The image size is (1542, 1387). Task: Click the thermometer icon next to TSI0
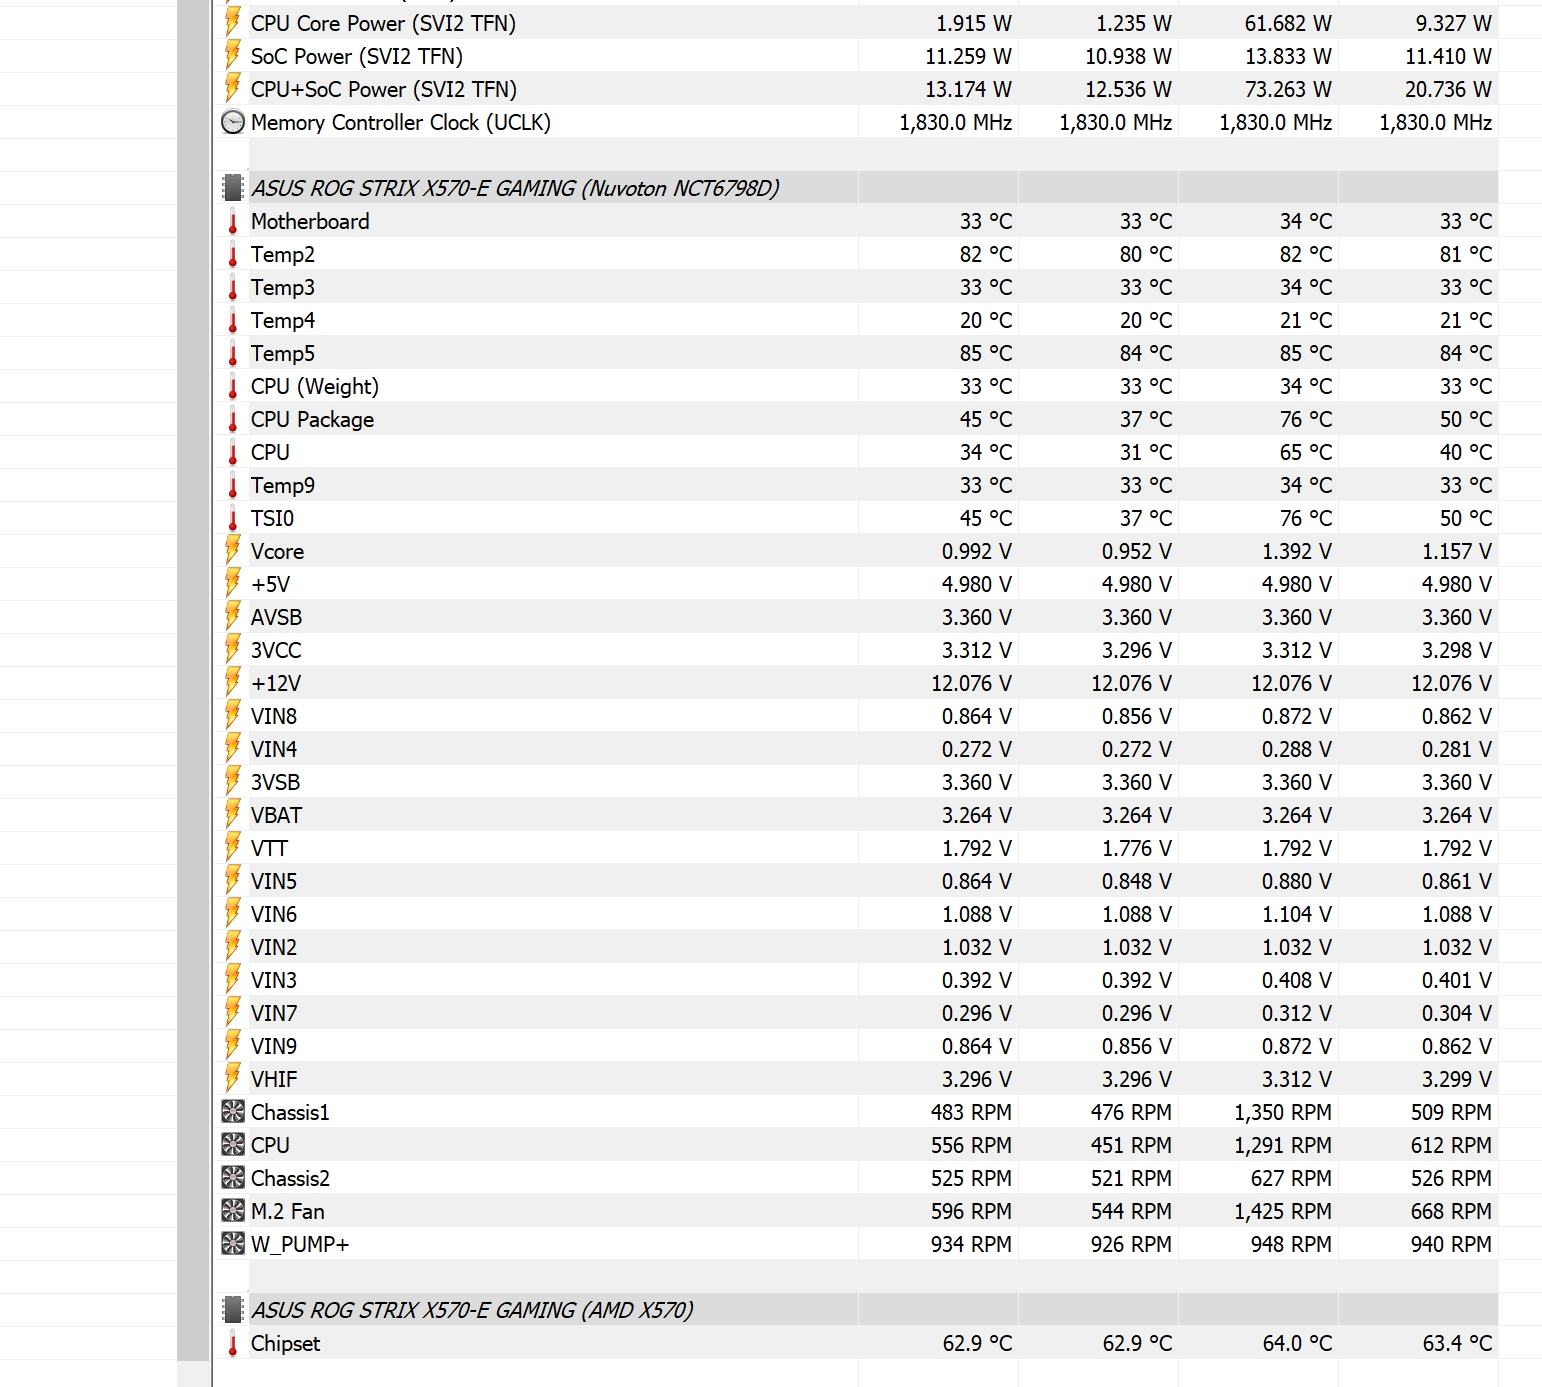click(232, 519)
